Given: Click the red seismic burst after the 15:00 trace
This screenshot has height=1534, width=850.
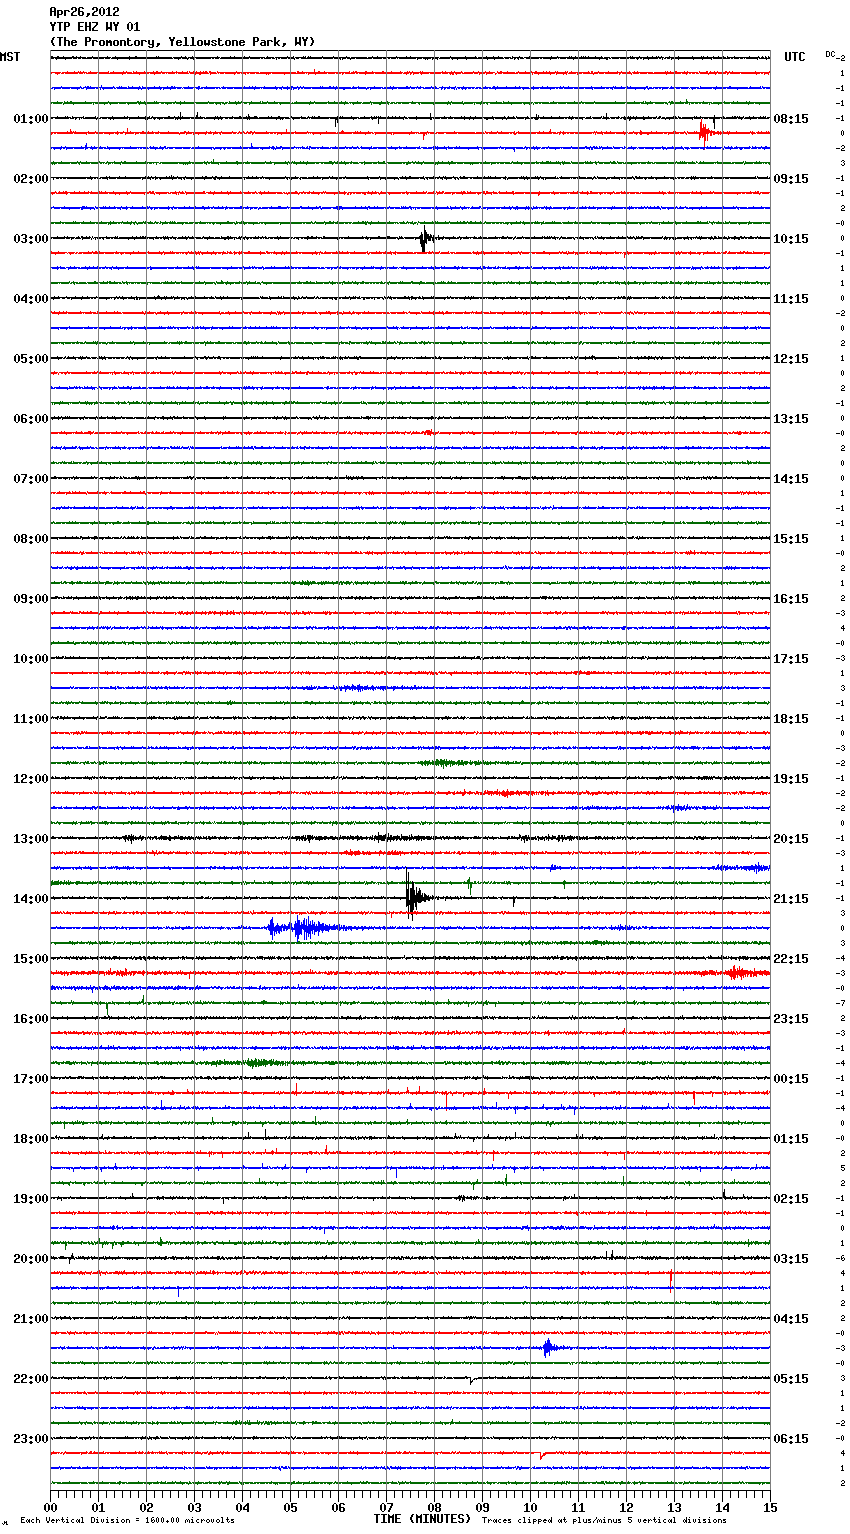Looking at the screenshot, I should coord(738,972).
